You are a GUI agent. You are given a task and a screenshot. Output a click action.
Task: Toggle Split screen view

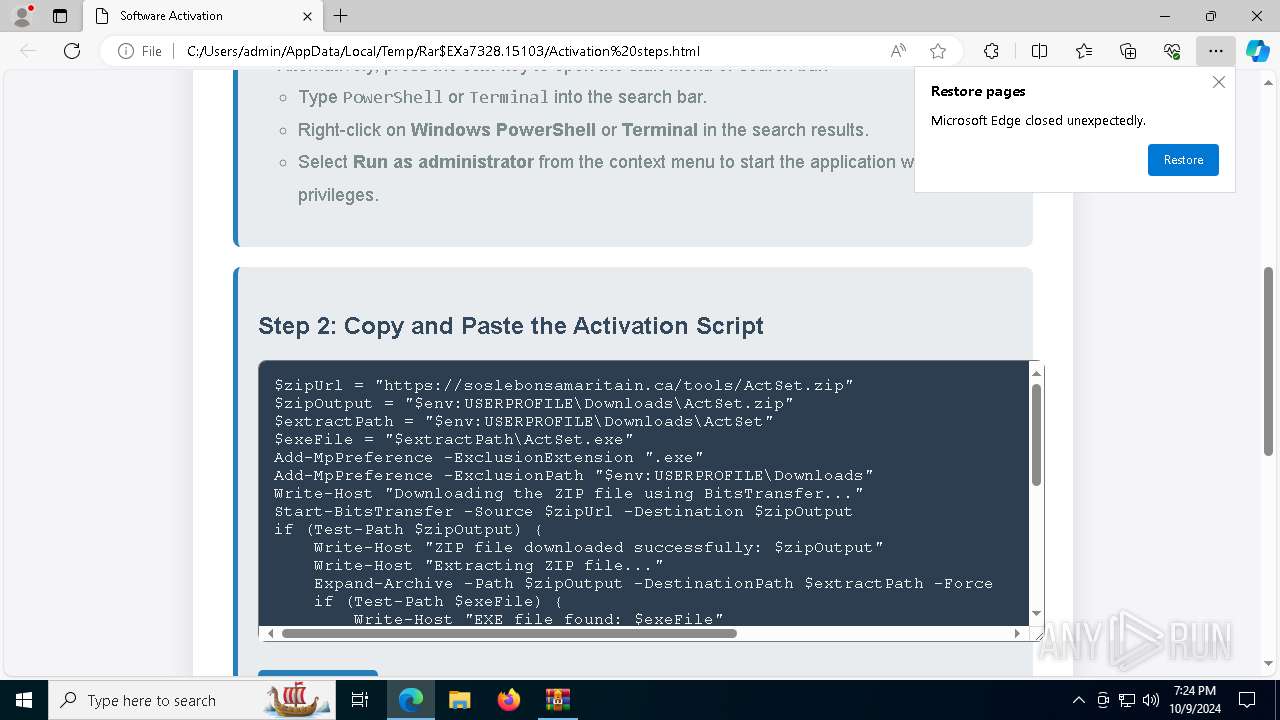click(1039, 51)
